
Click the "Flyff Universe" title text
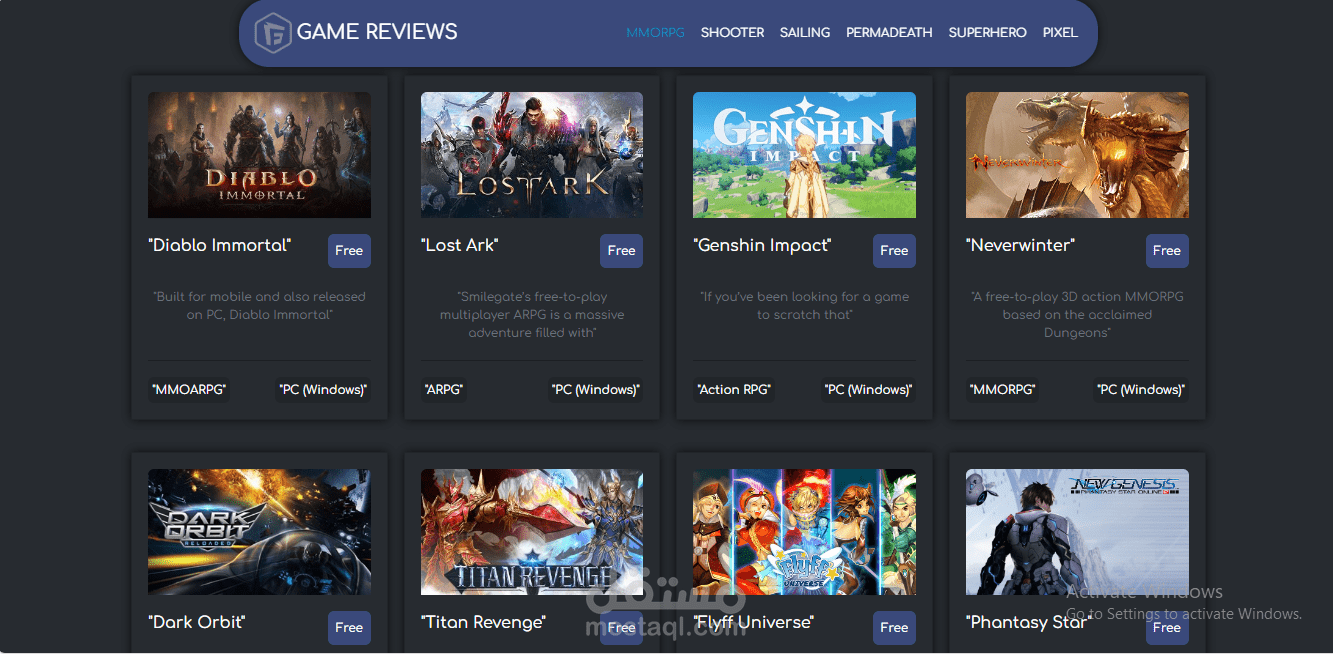[754, 622]
